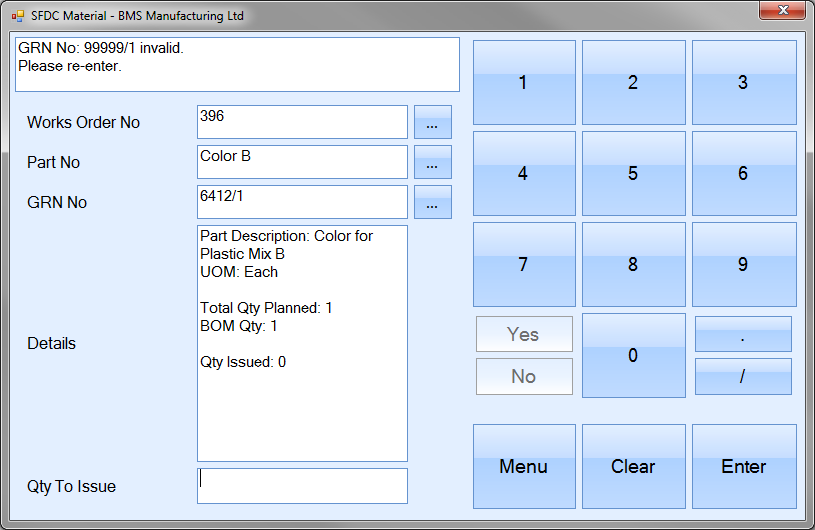Click 'Total Qty Planned: 1' text
Image resolution: width=815 pixels, height=530 pixels.
(266, 308)
